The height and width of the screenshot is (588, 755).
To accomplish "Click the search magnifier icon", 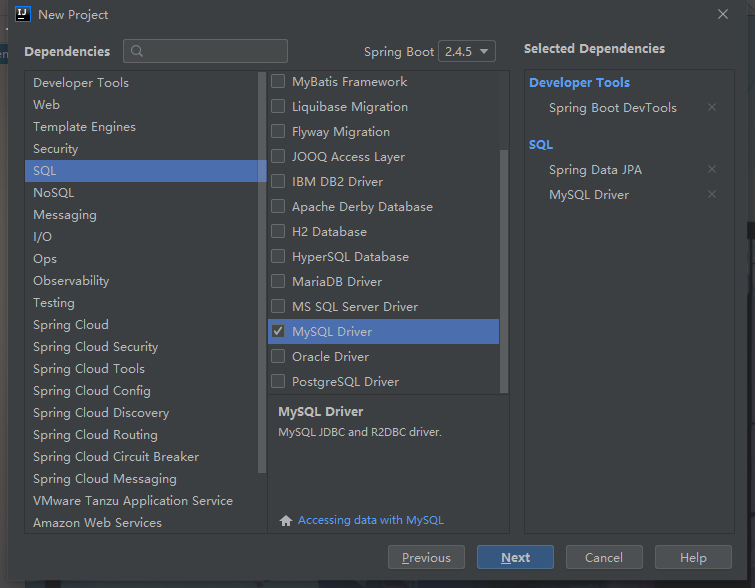I will point(137,51).
